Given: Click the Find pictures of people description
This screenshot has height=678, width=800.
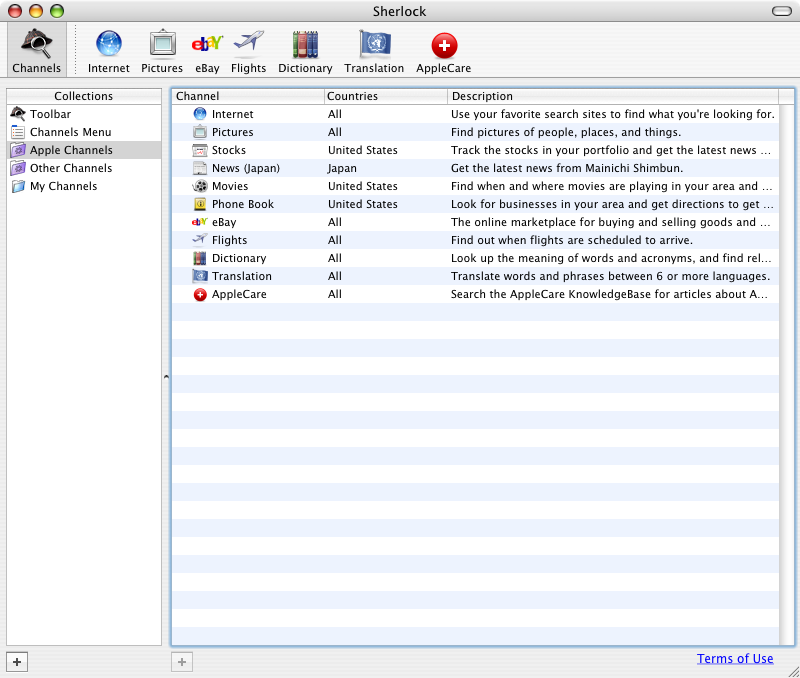Looking at the screenshot, I should point(566,132).
